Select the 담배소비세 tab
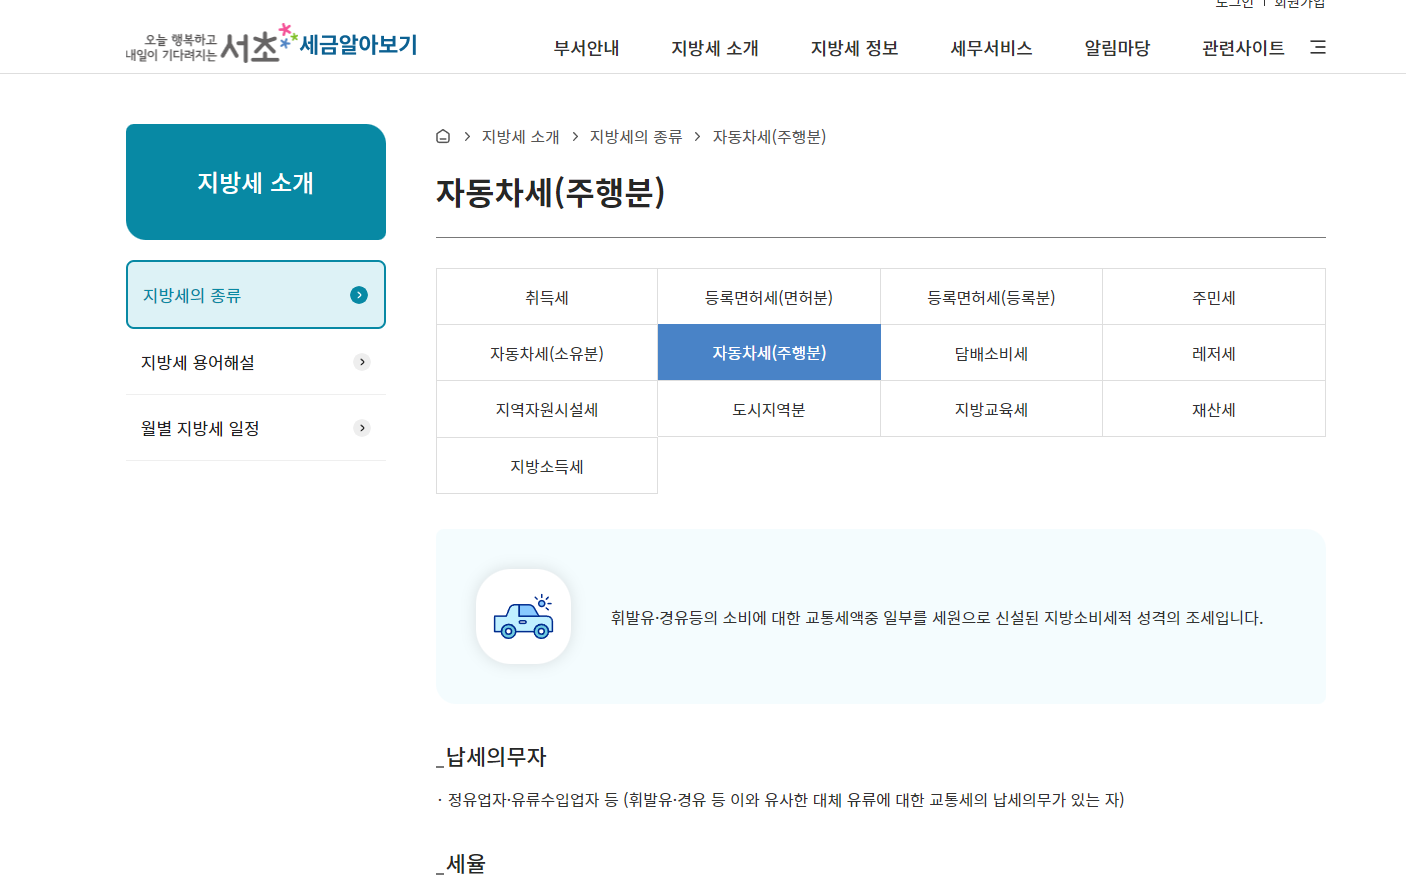This screenshot has width=1406, height=886. [x=992, y=353]
